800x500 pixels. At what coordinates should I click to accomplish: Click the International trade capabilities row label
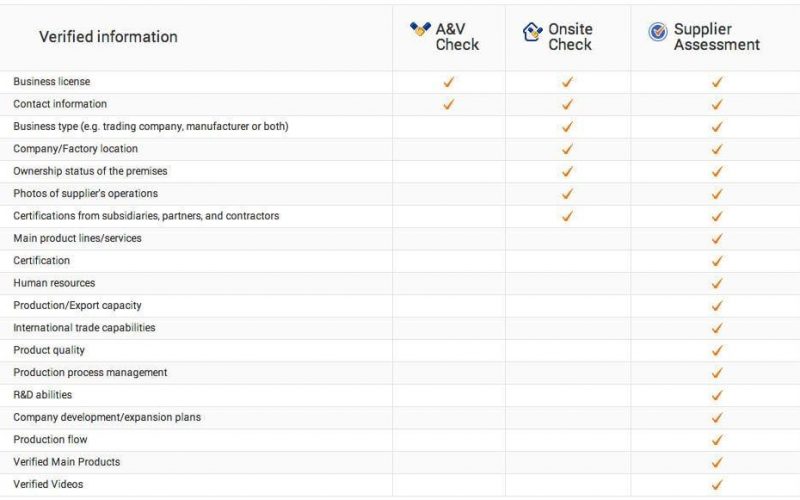(84, 328)
